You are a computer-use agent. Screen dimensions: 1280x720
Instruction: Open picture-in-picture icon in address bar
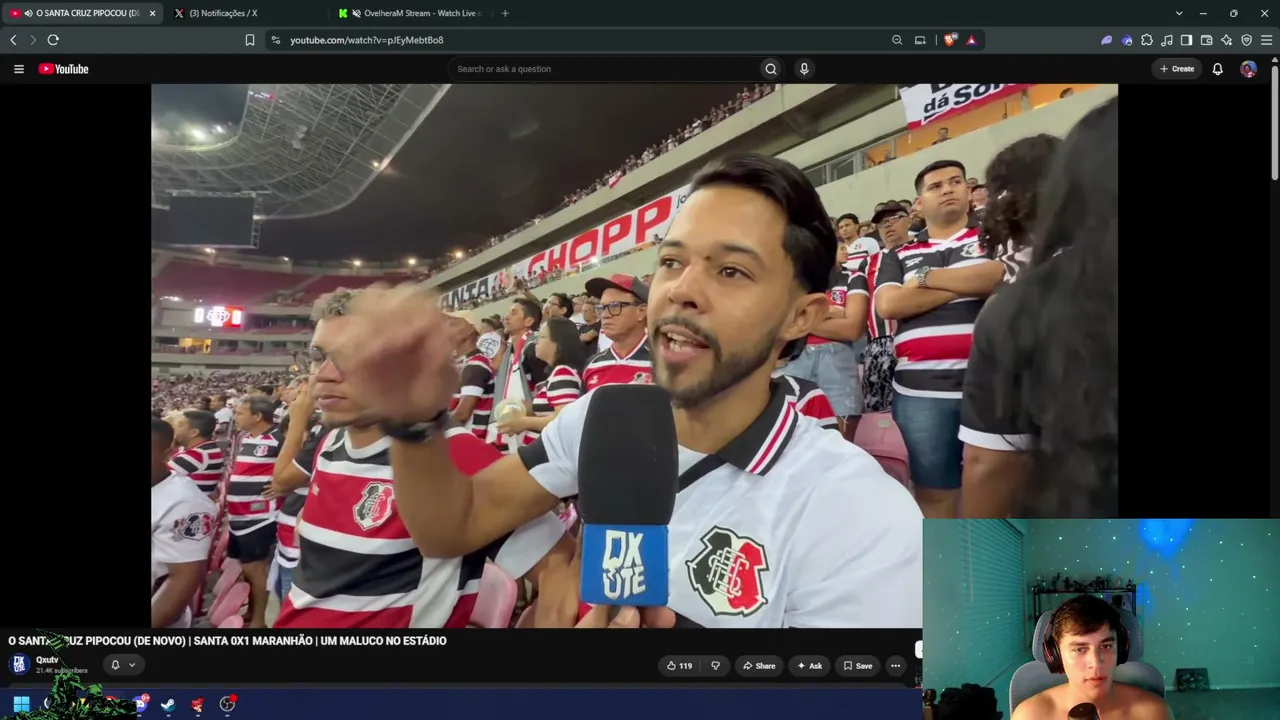(920, 40)
